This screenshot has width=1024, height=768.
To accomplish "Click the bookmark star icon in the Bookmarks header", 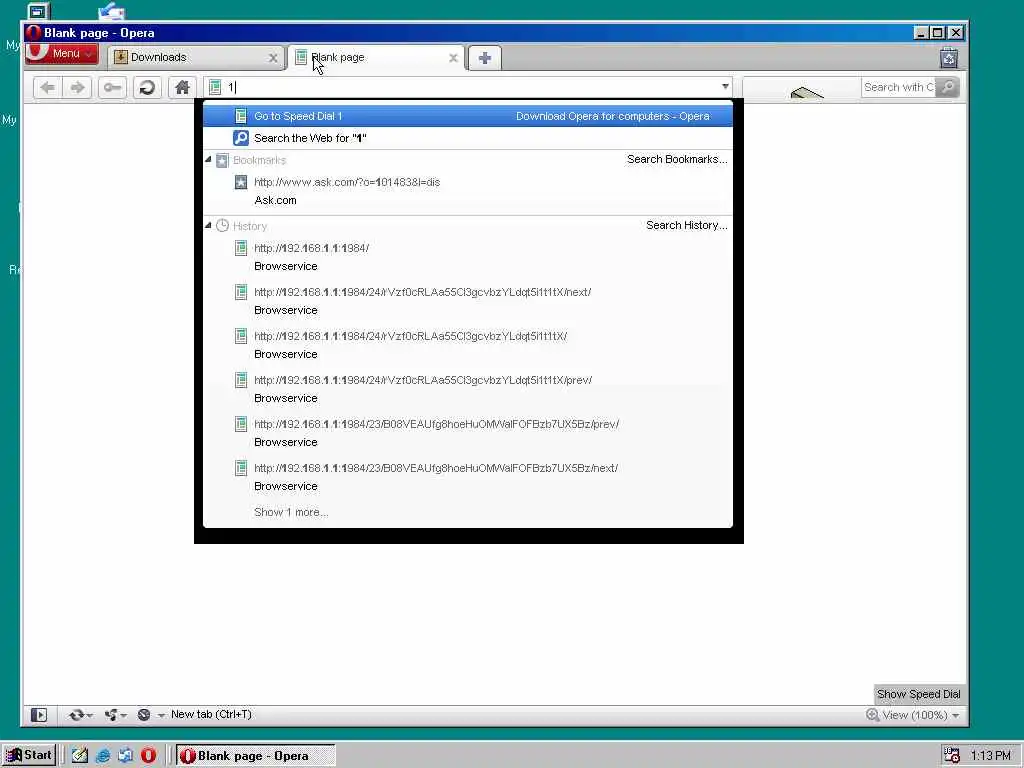I will (x=222, y=160).
